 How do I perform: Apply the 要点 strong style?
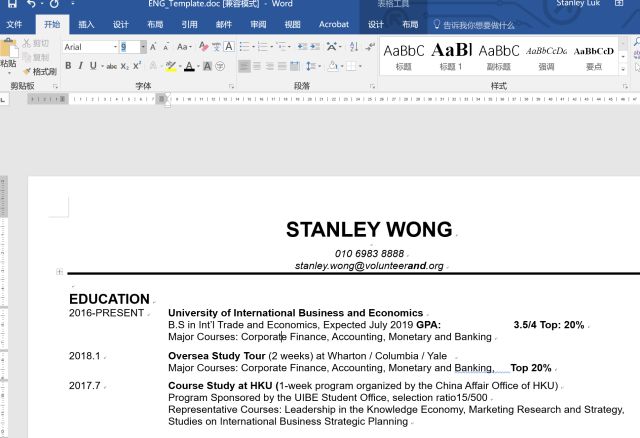tap(594, 56)
